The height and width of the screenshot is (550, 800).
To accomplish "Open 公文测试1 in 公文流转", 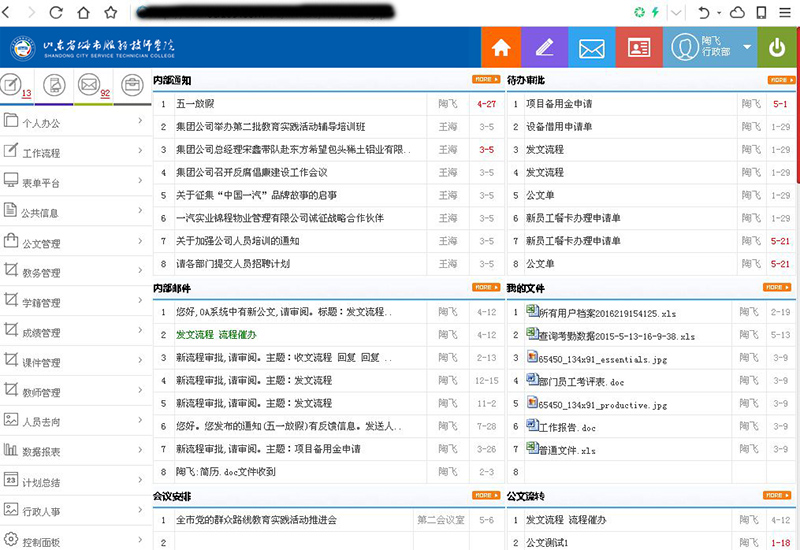I will tap(547, 542).
